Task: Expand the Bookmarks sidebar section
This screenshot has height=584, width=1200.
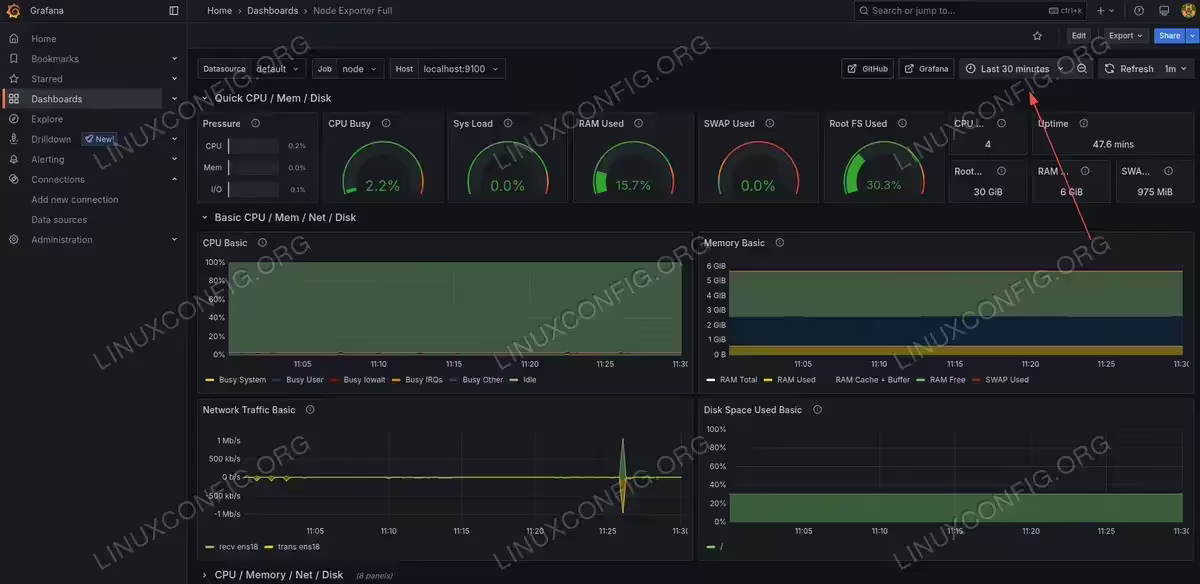Action: coord(175,59)
